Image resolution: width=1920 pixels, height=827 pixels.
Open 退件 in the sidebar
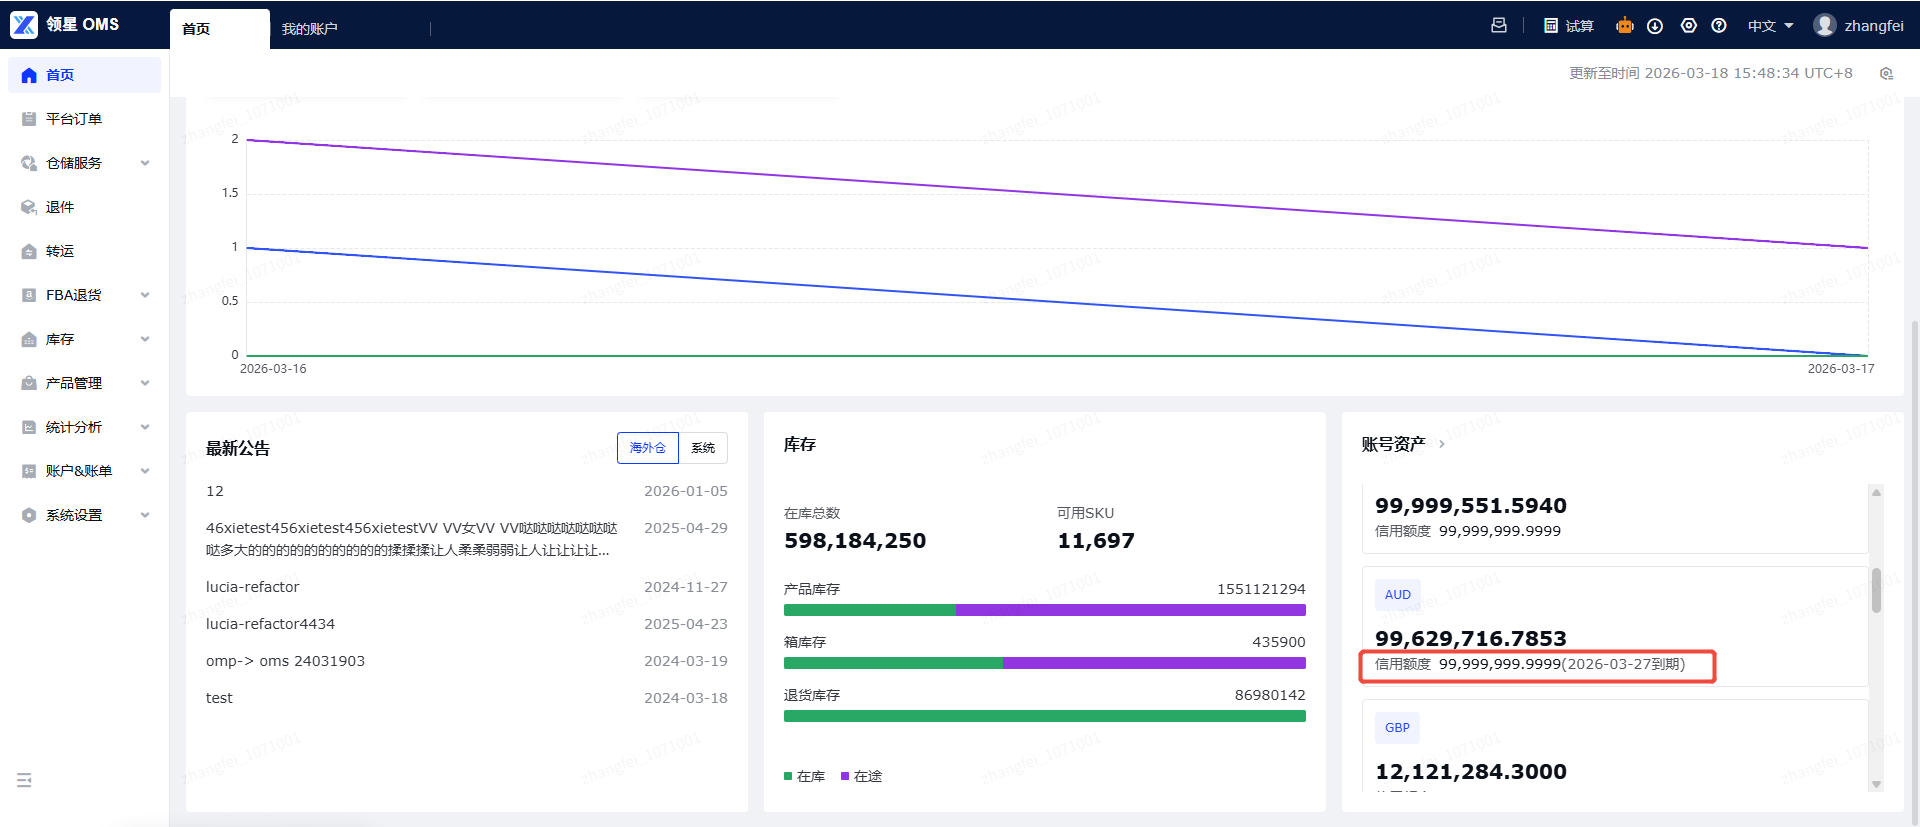tap(84, 207)
